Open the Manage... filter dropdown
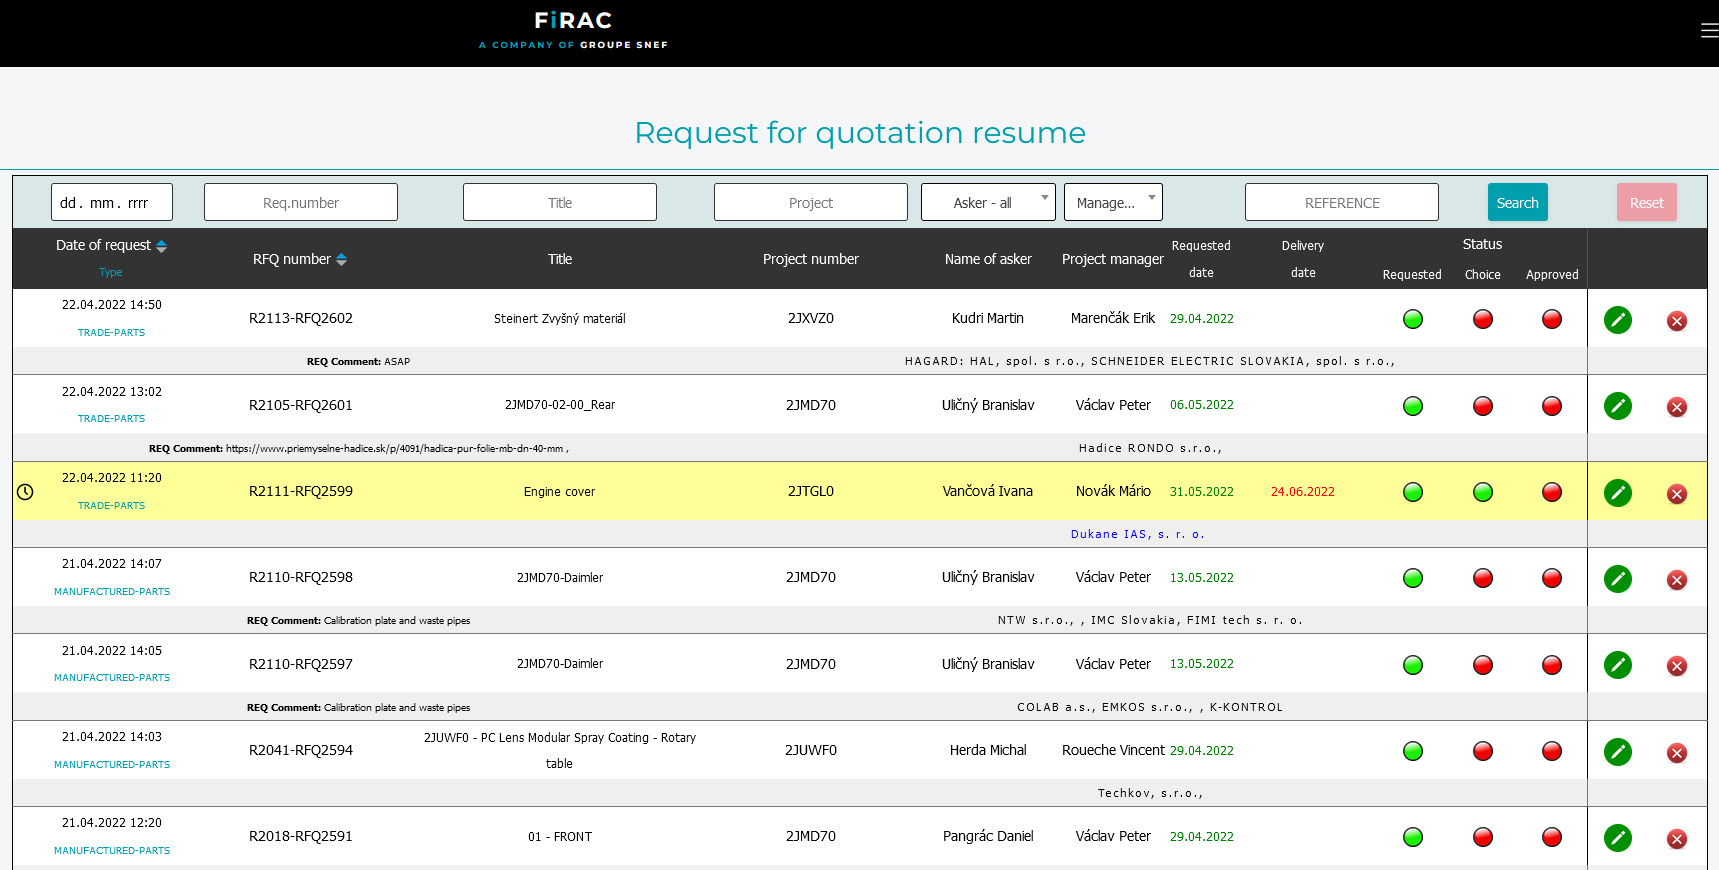Image resolution: width=1719 pixels, height=870 pixels. 1112,203
